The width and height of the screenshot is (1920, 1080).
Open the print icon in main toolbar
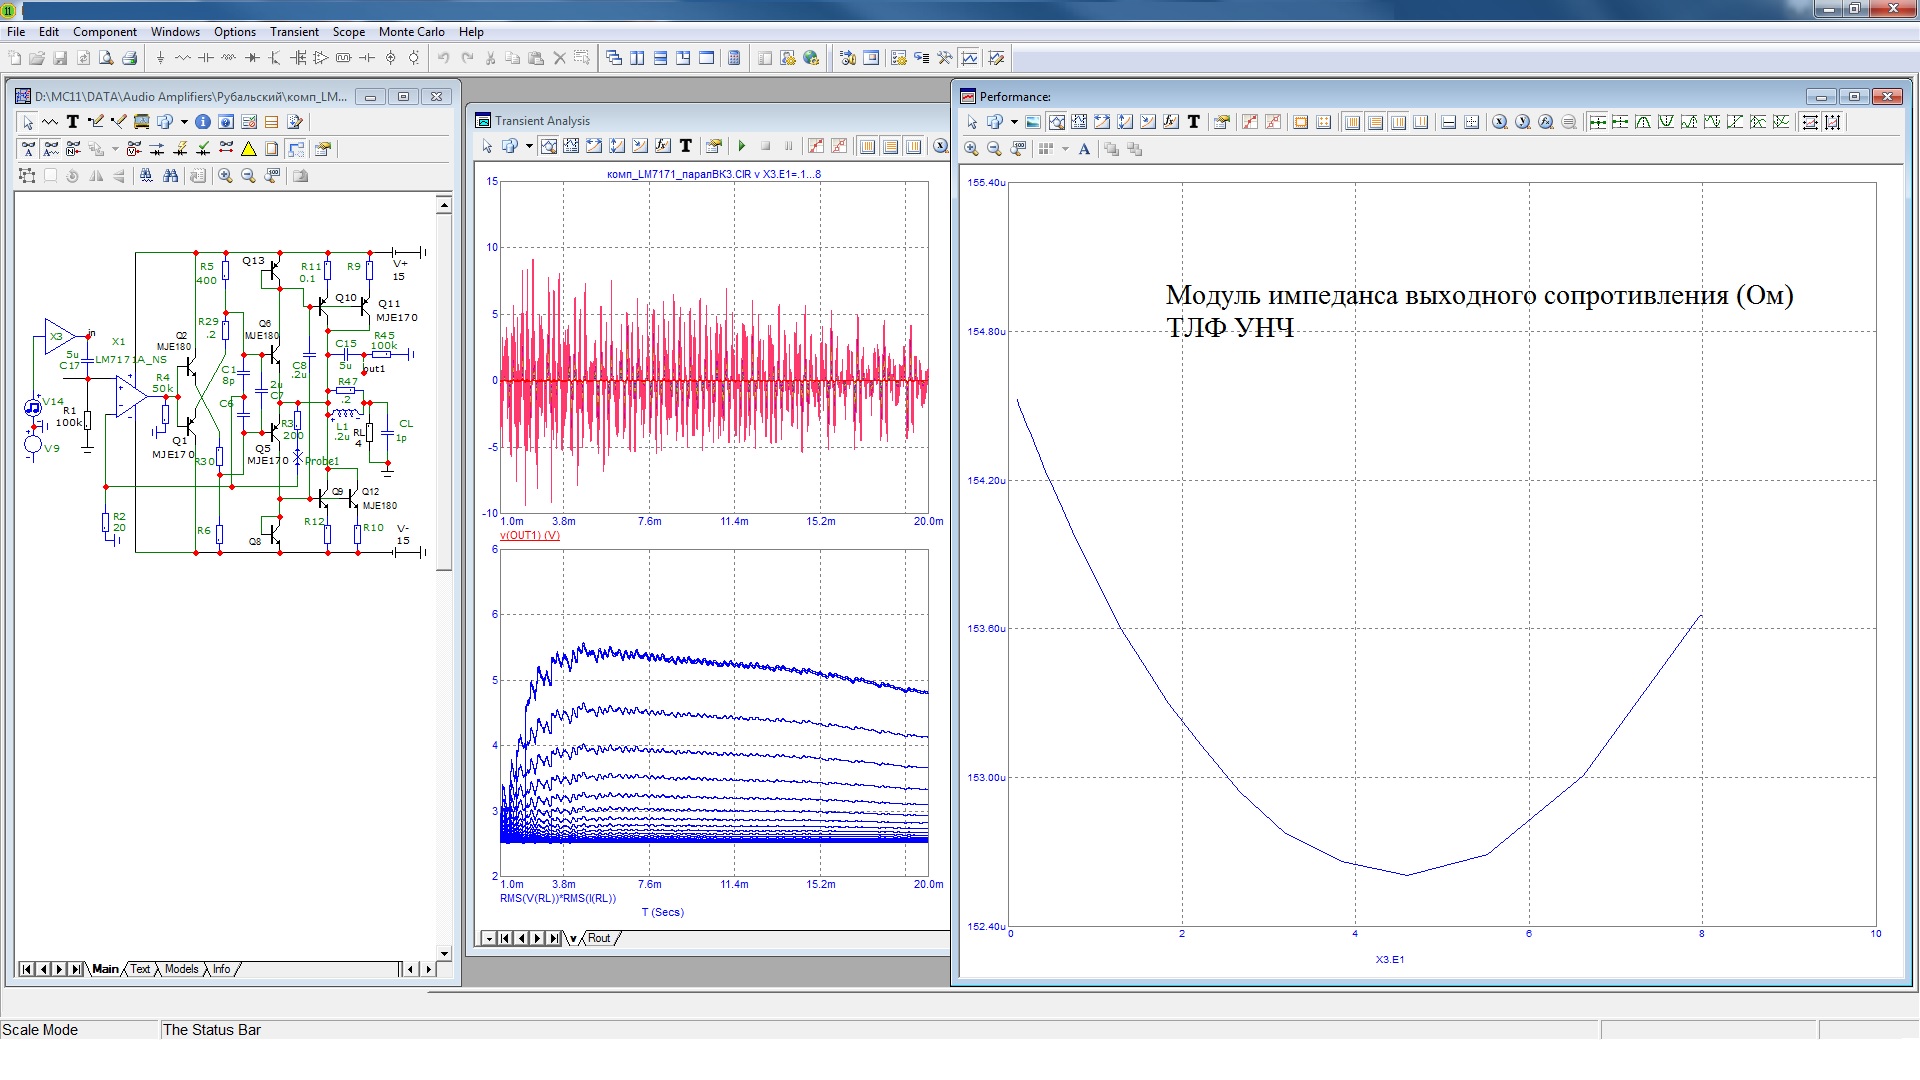click(x=129, y=58)
